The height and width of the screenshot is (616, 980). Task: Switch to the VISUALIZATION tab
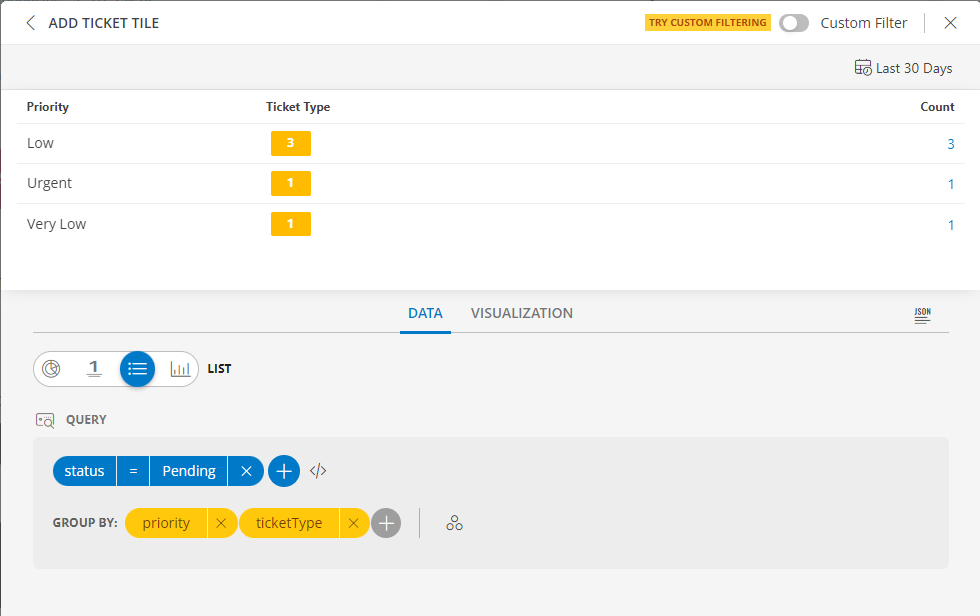tap(521, 313)
